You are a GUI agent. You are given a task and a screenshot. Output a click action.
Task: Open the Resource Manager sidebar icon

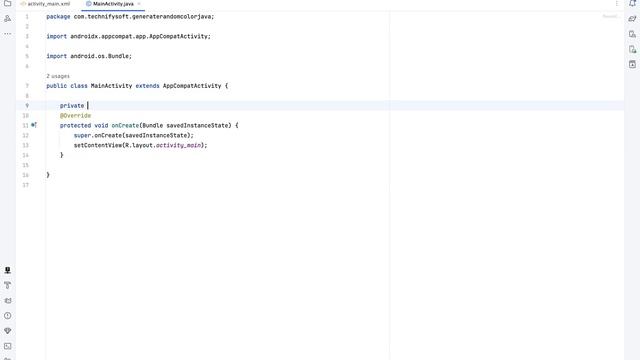[x=7, y=19]
